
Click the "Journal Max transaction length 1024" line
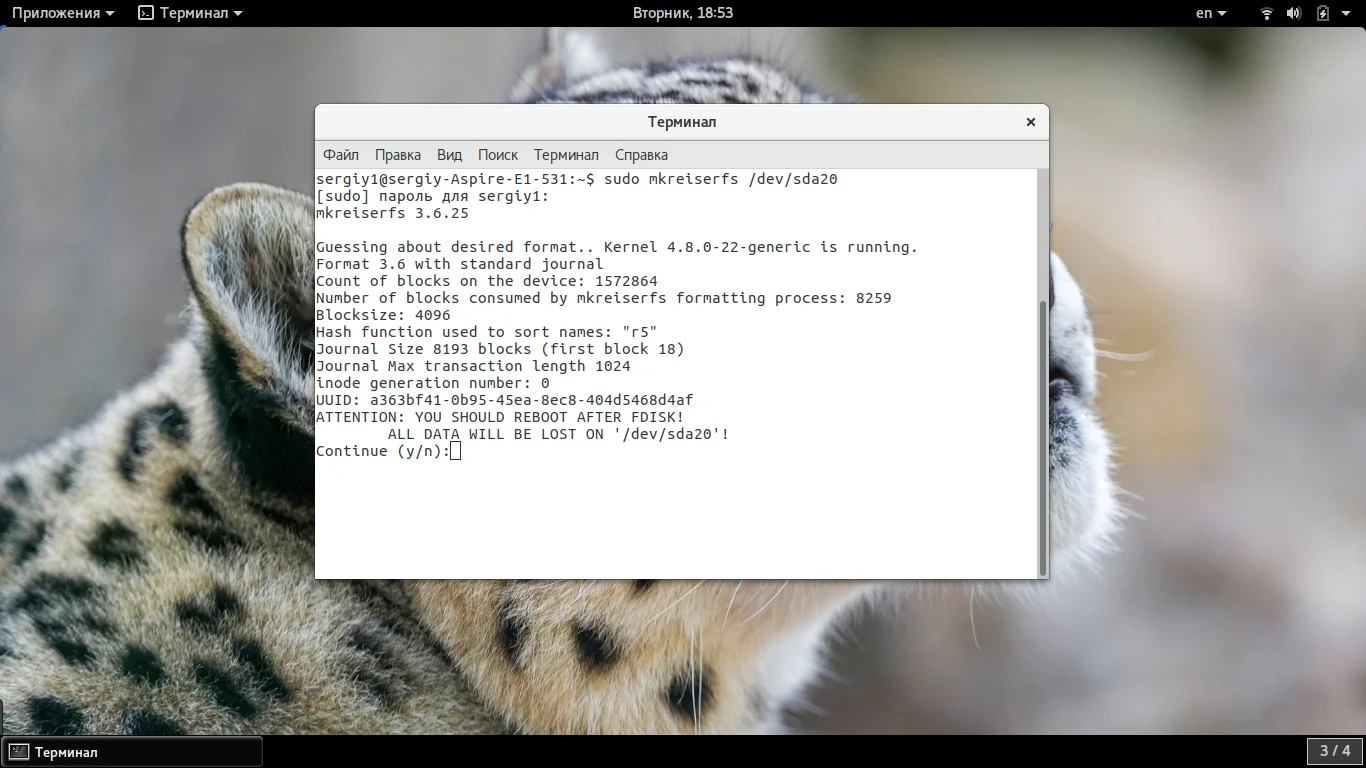[x=473, y=366]
